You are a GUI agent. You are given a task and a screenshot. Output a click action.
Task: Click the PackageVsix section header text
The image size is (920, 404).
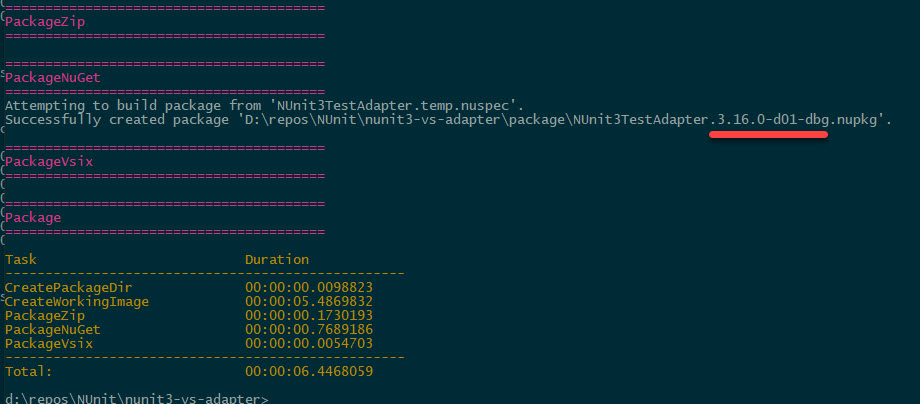point(50,160)
